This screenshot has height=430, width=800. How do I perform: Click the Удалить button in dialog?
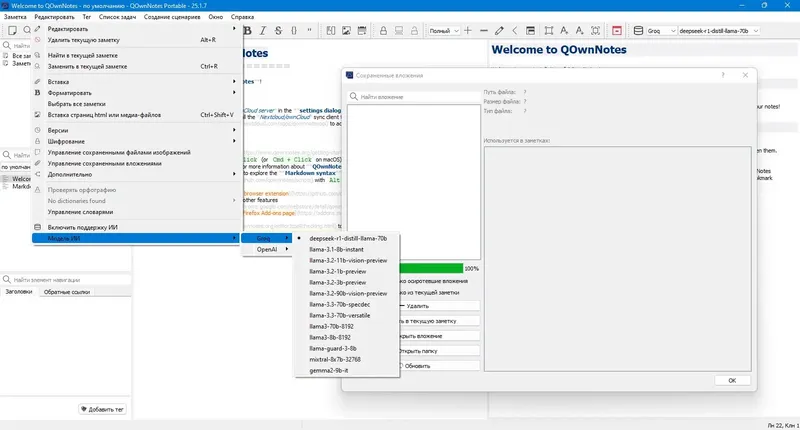439,306
